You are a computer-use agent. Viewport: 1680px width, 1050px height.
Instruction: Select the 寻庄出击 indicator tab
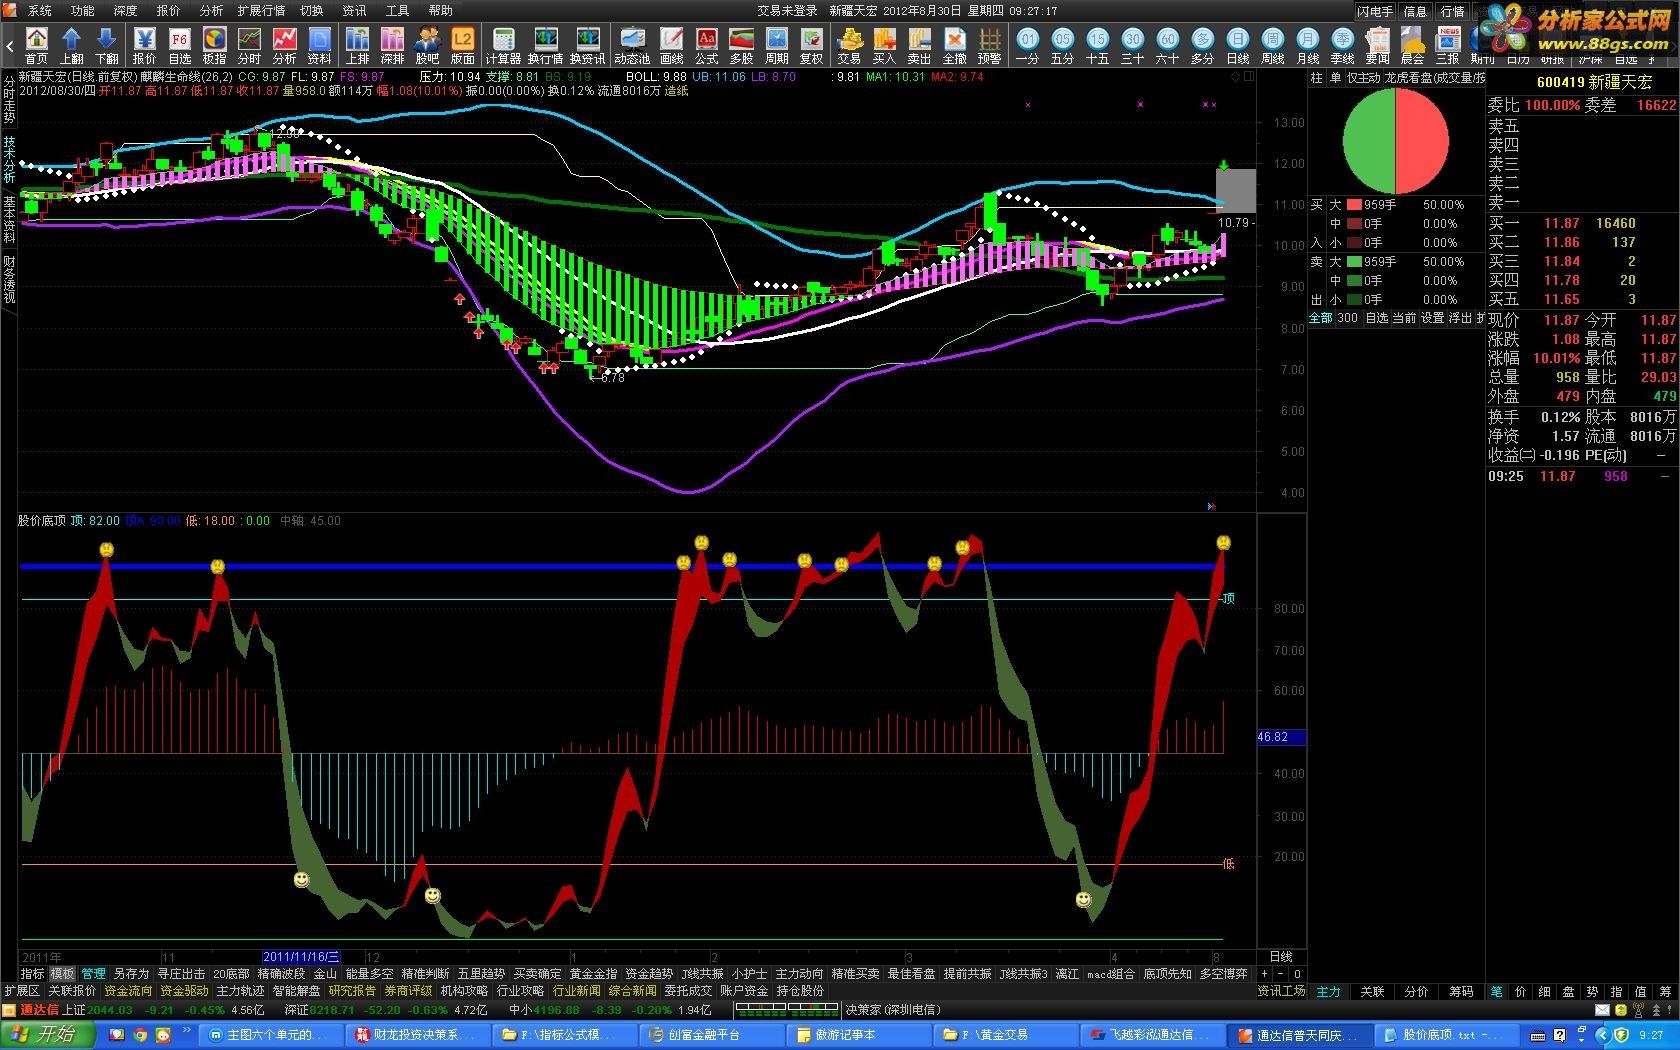pos(181,973)
